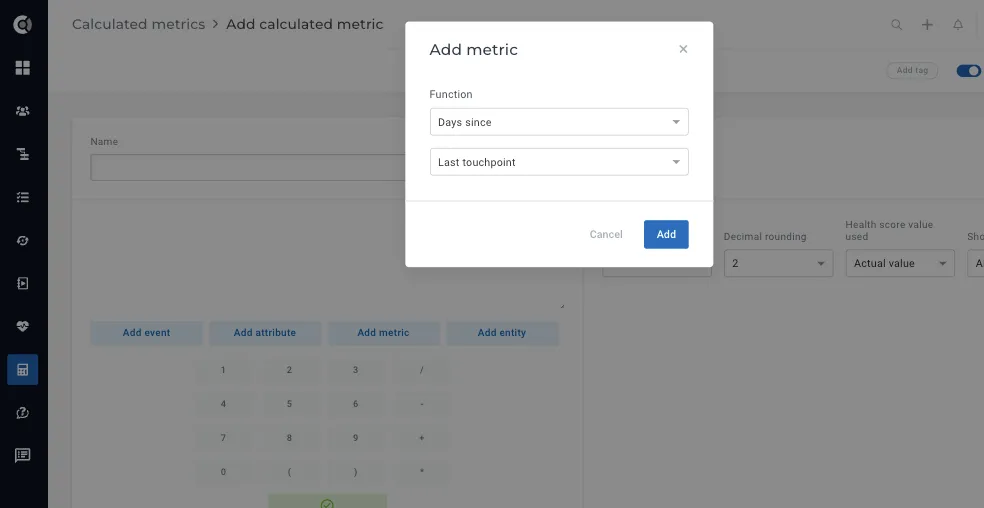Click the formula text area
The height and width of the screenshot is (508, 984).
point(327,261)
